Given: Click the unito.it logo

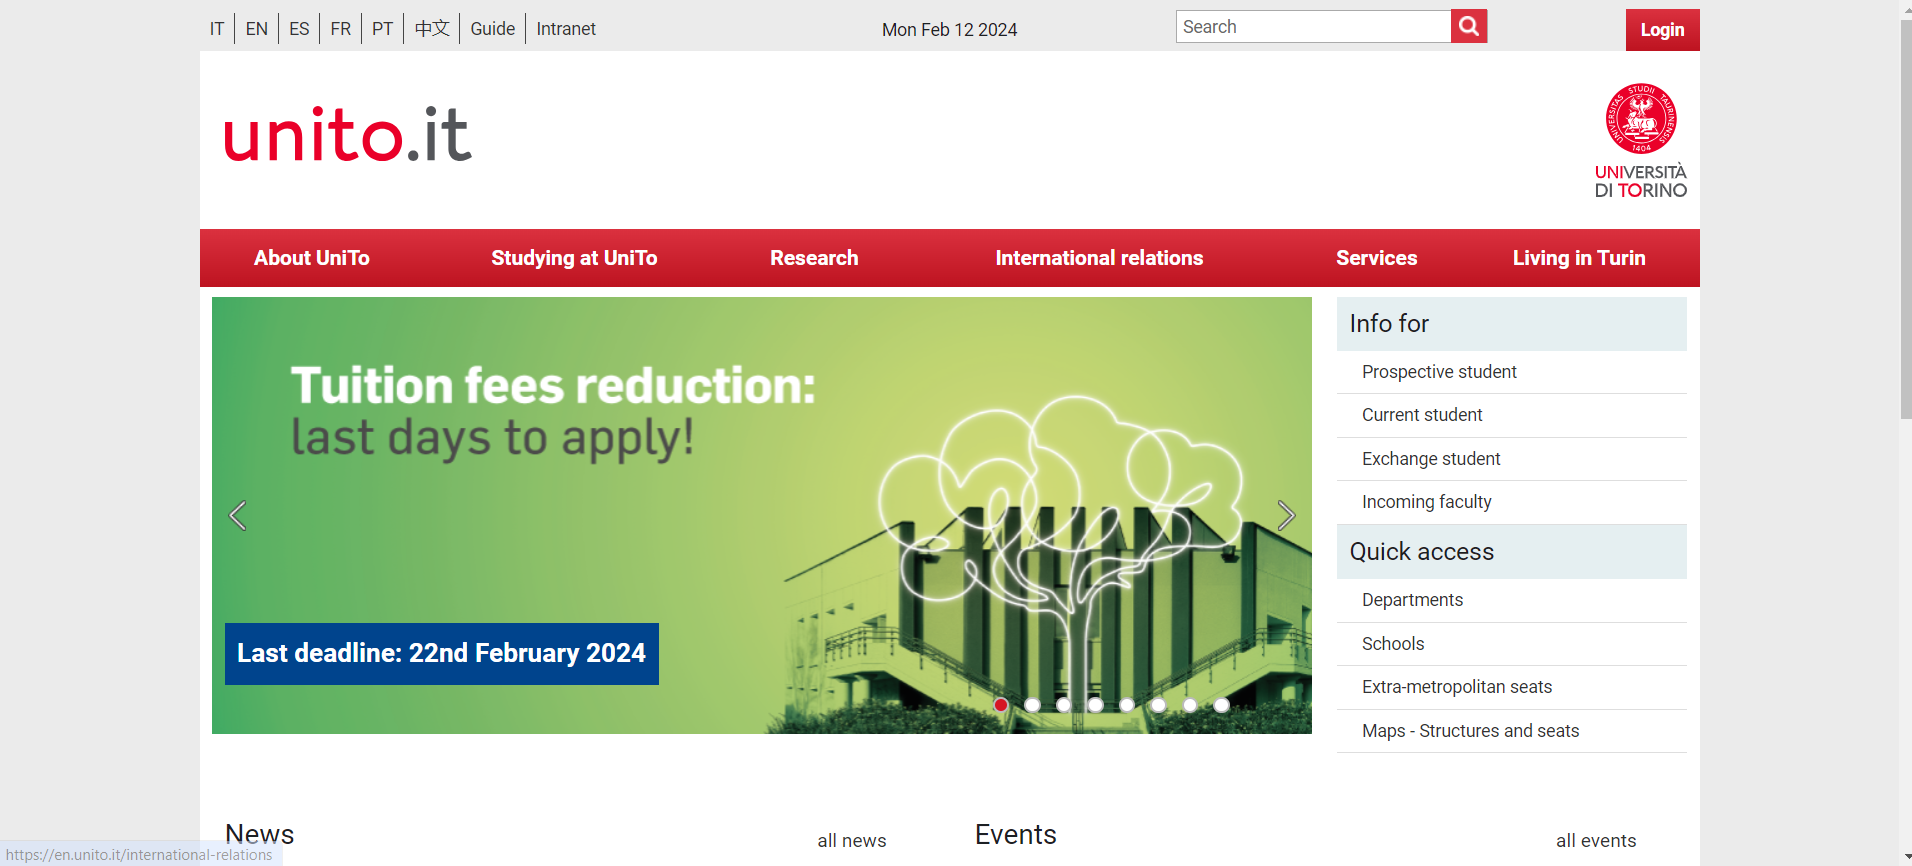Looking at the screenshot, I should 347,135.
